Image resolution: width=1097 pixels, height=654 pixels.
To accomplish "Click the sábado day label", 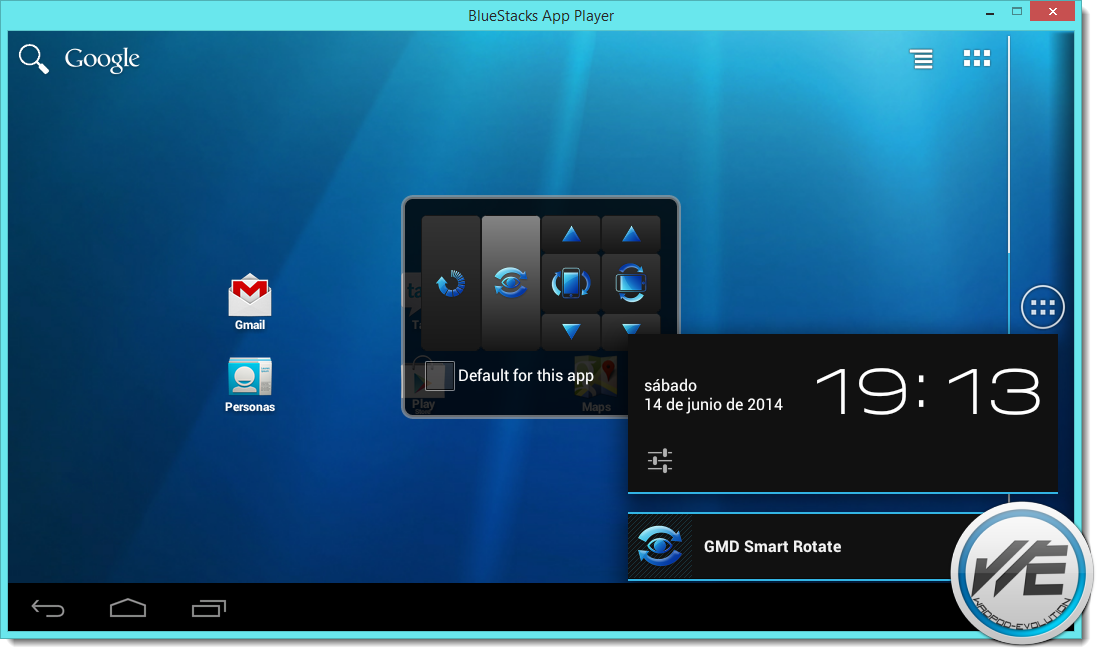I will (x=670, y=385).
